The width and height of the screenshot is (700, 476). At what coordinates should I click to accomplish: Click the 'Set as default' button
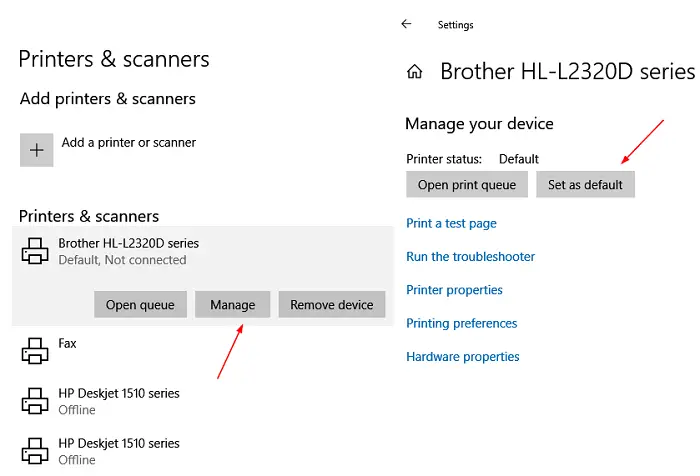[x=585, y=184]
